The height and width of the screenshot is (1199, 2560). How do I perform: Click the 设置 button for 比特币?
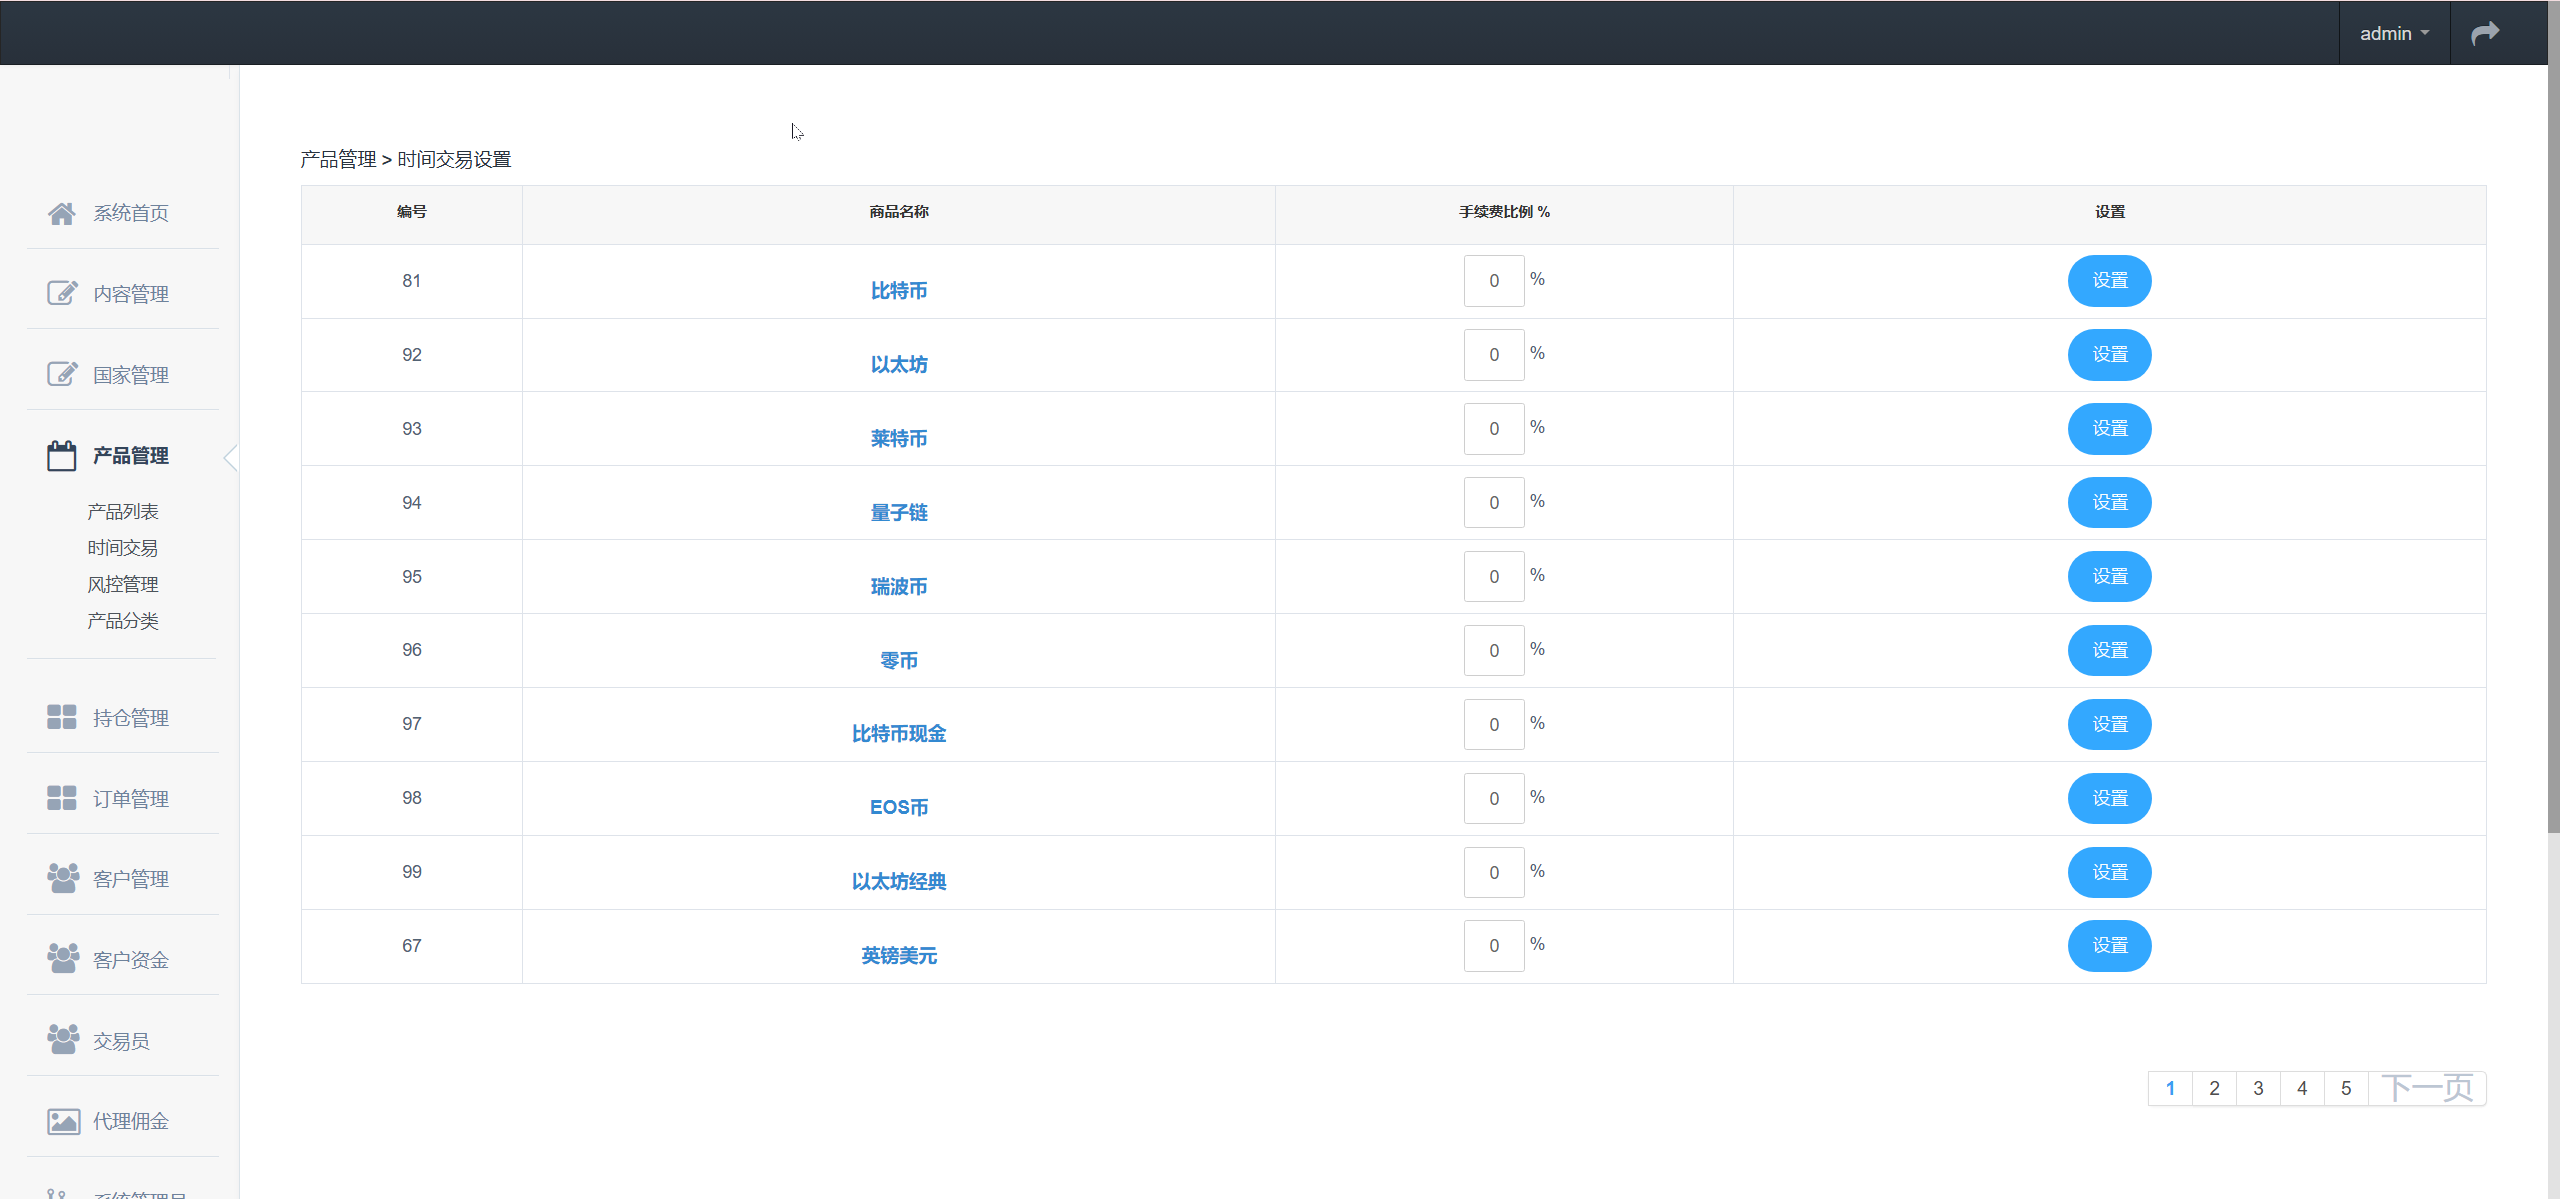pos(2109,281)
